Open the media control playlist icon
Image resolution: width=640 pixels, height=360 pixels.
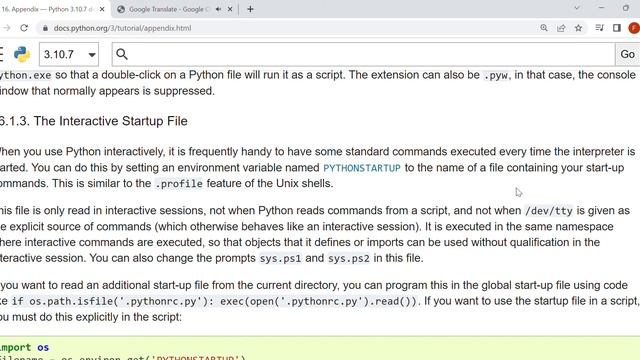coord(599,28)
